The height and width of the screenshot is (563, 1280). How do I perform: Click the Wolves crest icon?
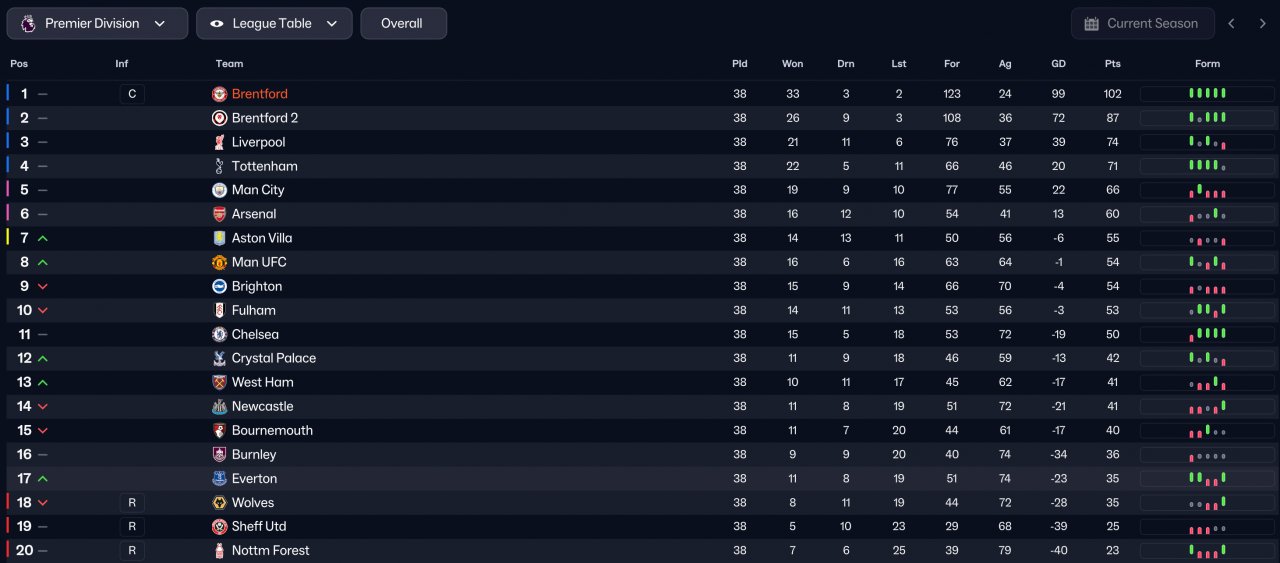pos(220,502)
